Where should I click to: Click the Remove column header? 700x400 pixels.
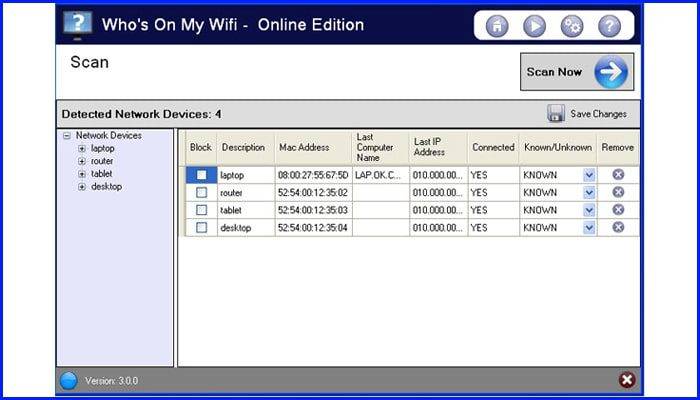tap(618, 147)
